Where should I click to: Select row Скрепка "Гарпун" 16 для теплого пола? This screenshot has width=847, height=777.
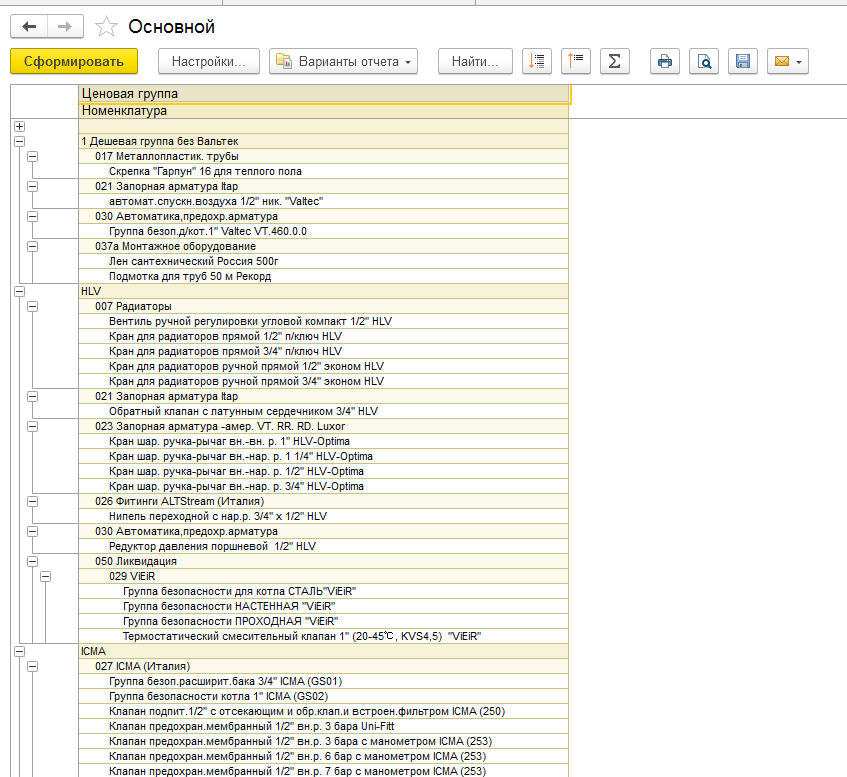324,171
